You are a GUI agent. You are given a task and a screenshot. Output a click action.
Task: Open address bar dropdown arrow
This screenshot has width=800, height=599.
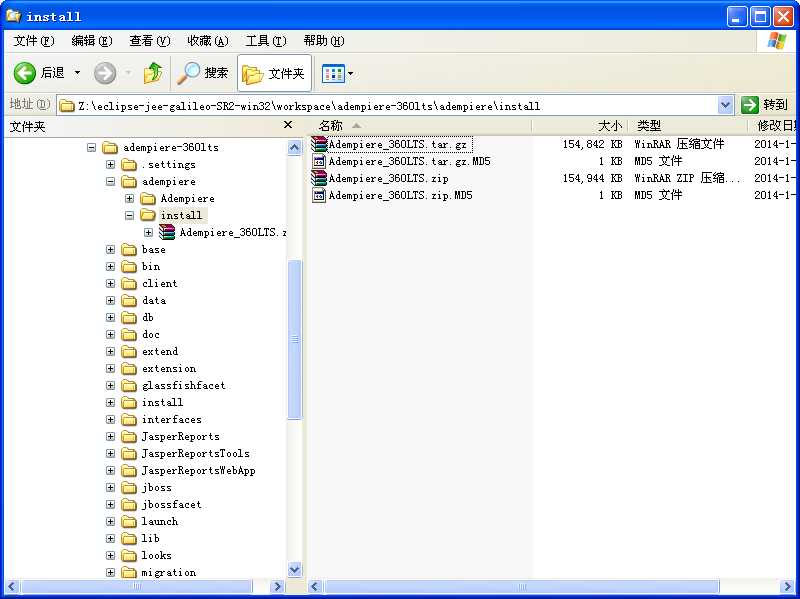[x=725, y=105]
